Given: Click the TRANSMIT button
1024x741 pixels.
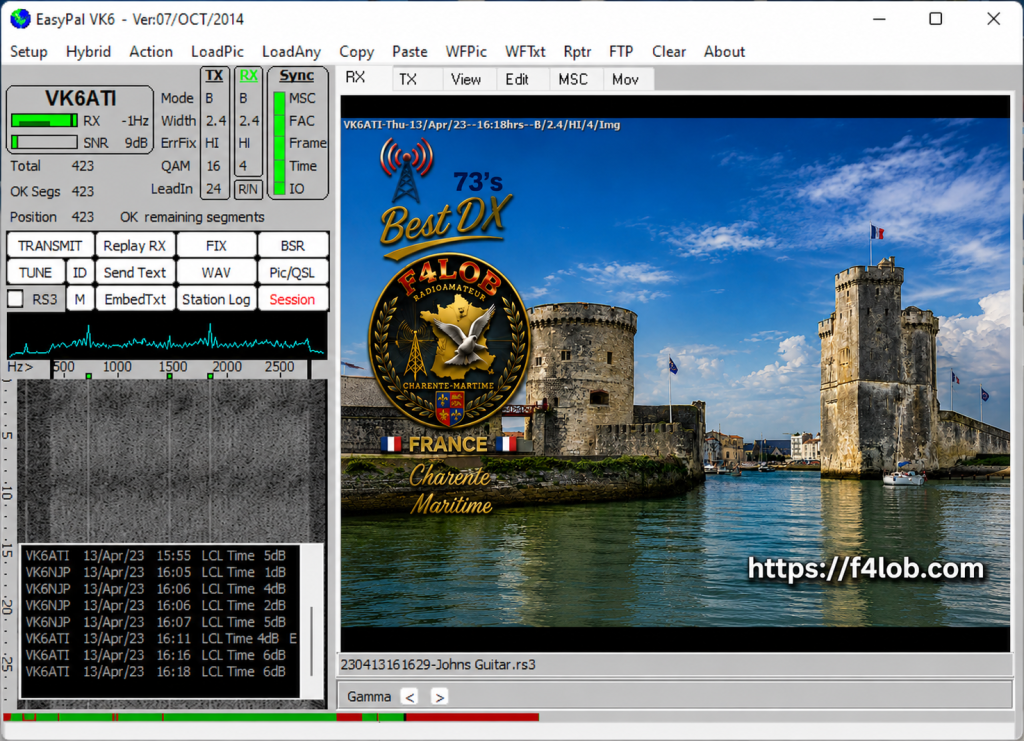Looking at the screenshot, I should point(50,245).
